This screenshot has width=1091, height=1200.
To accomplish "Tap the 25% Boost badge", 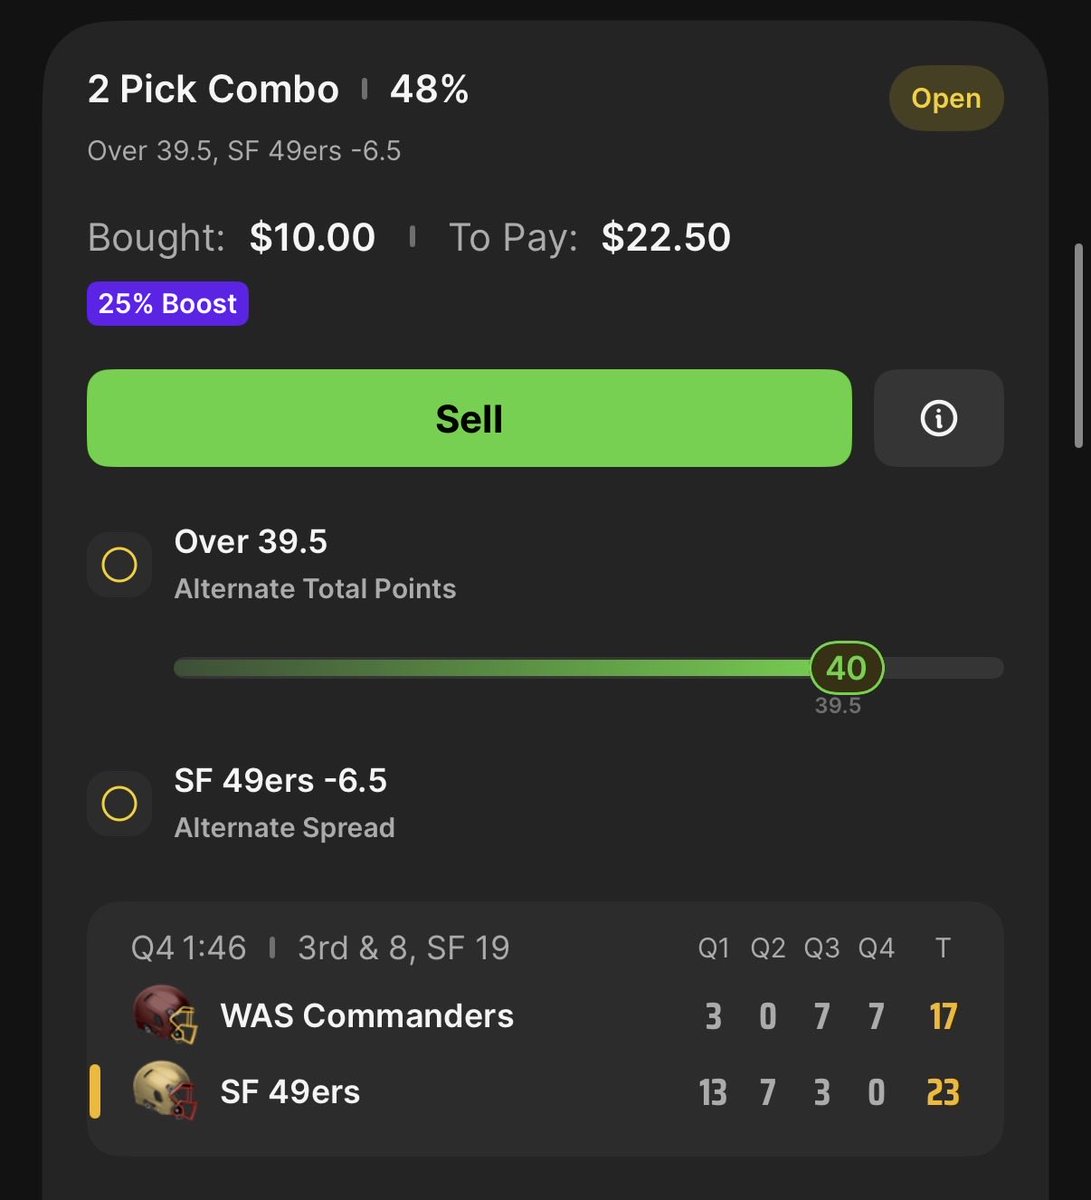I will click(168, 303).
